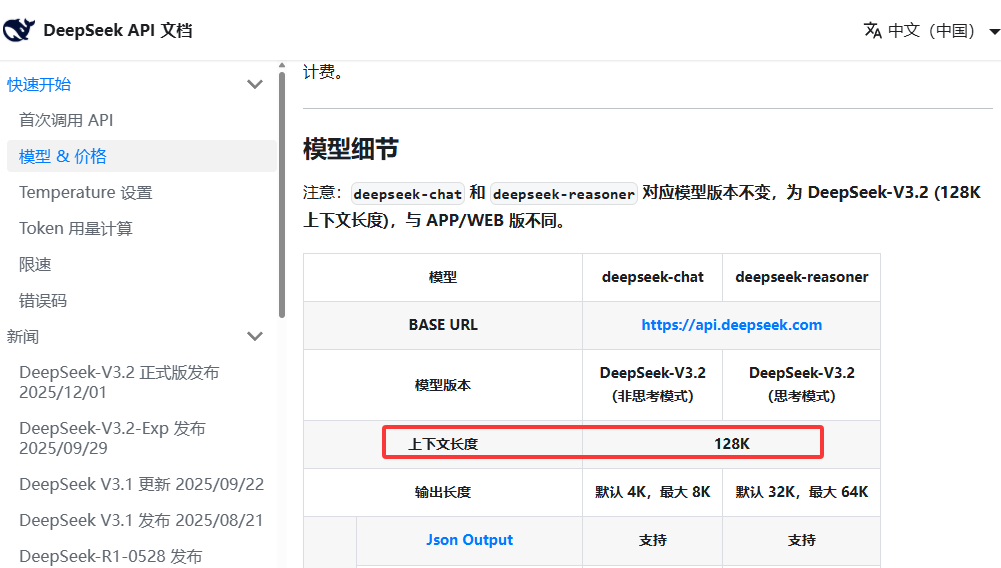The height and width of the screenshot is (568, 1001).
Task: Click the DeepSeek whale logo icon
Action: point(19,30)
